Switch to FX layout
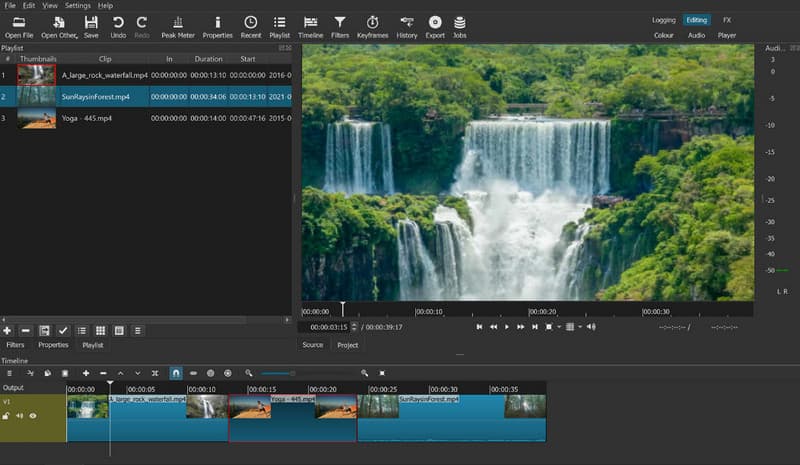Screen dimensions: 800x465 (727, 20)
